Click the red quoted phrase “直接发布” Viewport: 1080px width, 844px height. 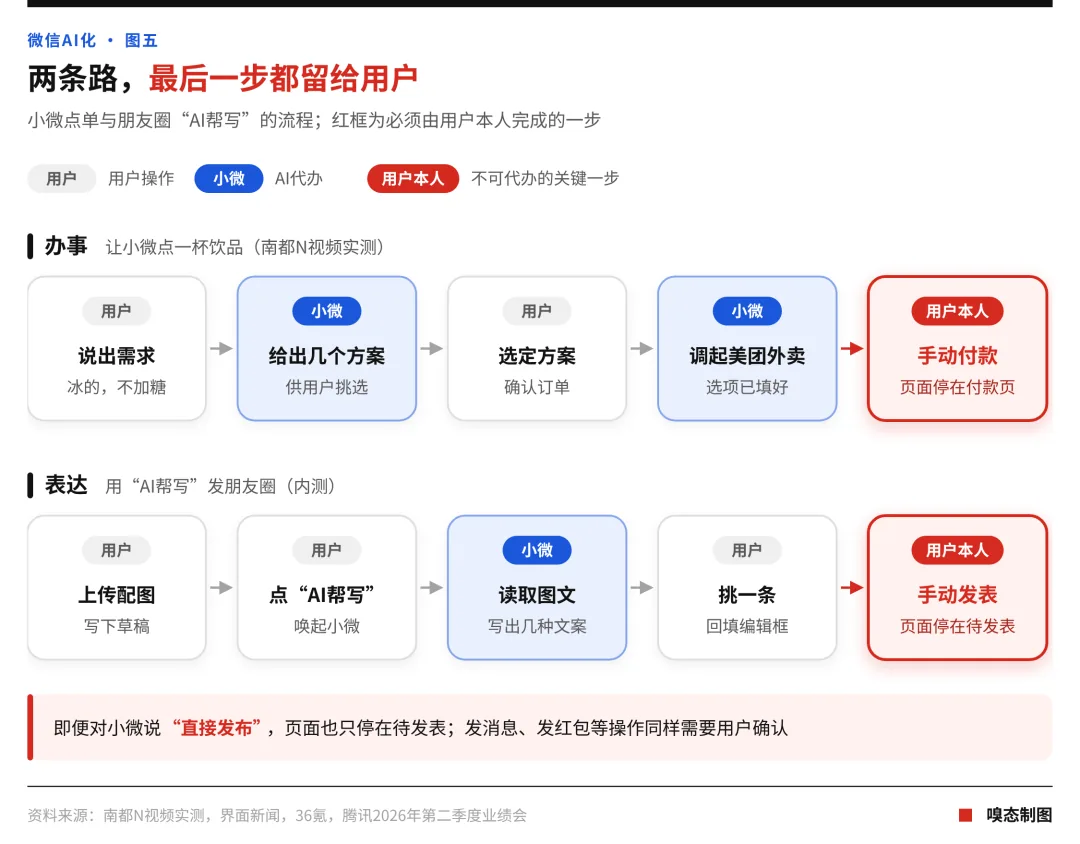coord(216,728)
